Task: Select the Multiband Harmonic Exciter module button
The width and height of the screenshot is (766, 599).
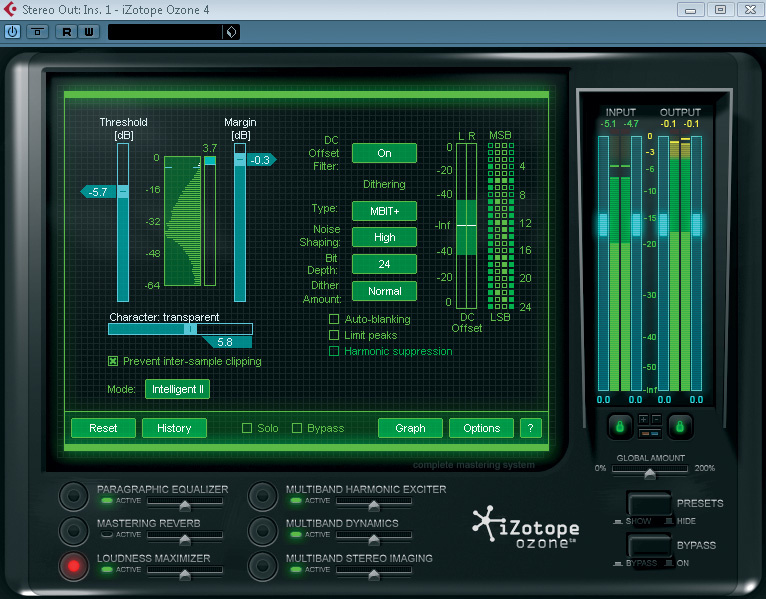Action: [262, 496]
